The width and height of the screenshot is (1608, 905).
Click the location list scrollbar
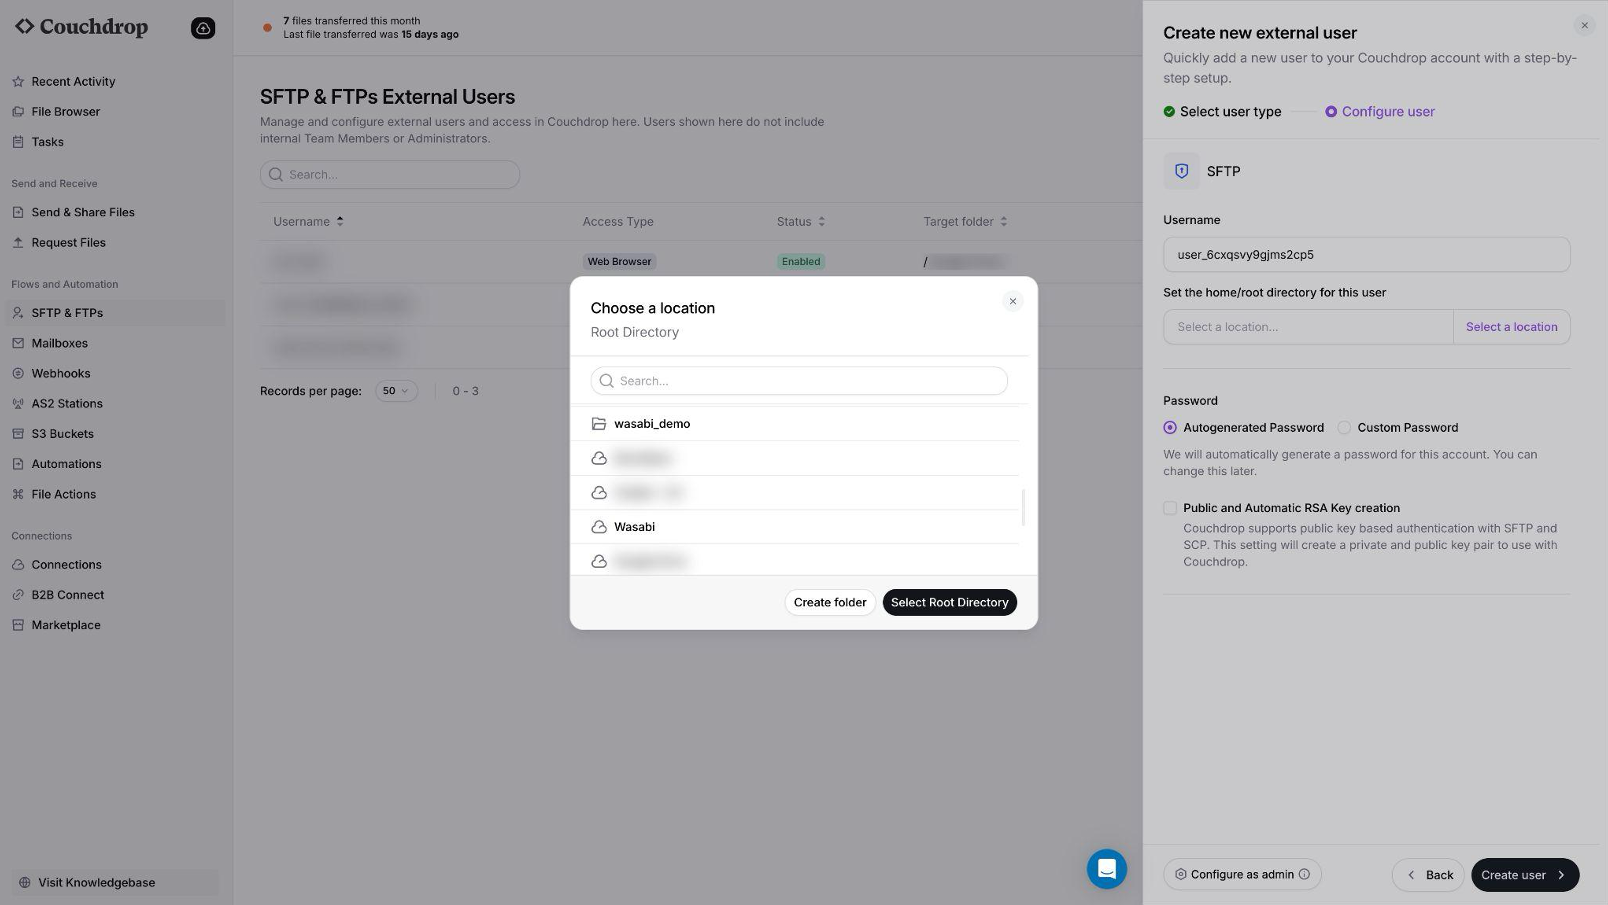(1022, 507)
